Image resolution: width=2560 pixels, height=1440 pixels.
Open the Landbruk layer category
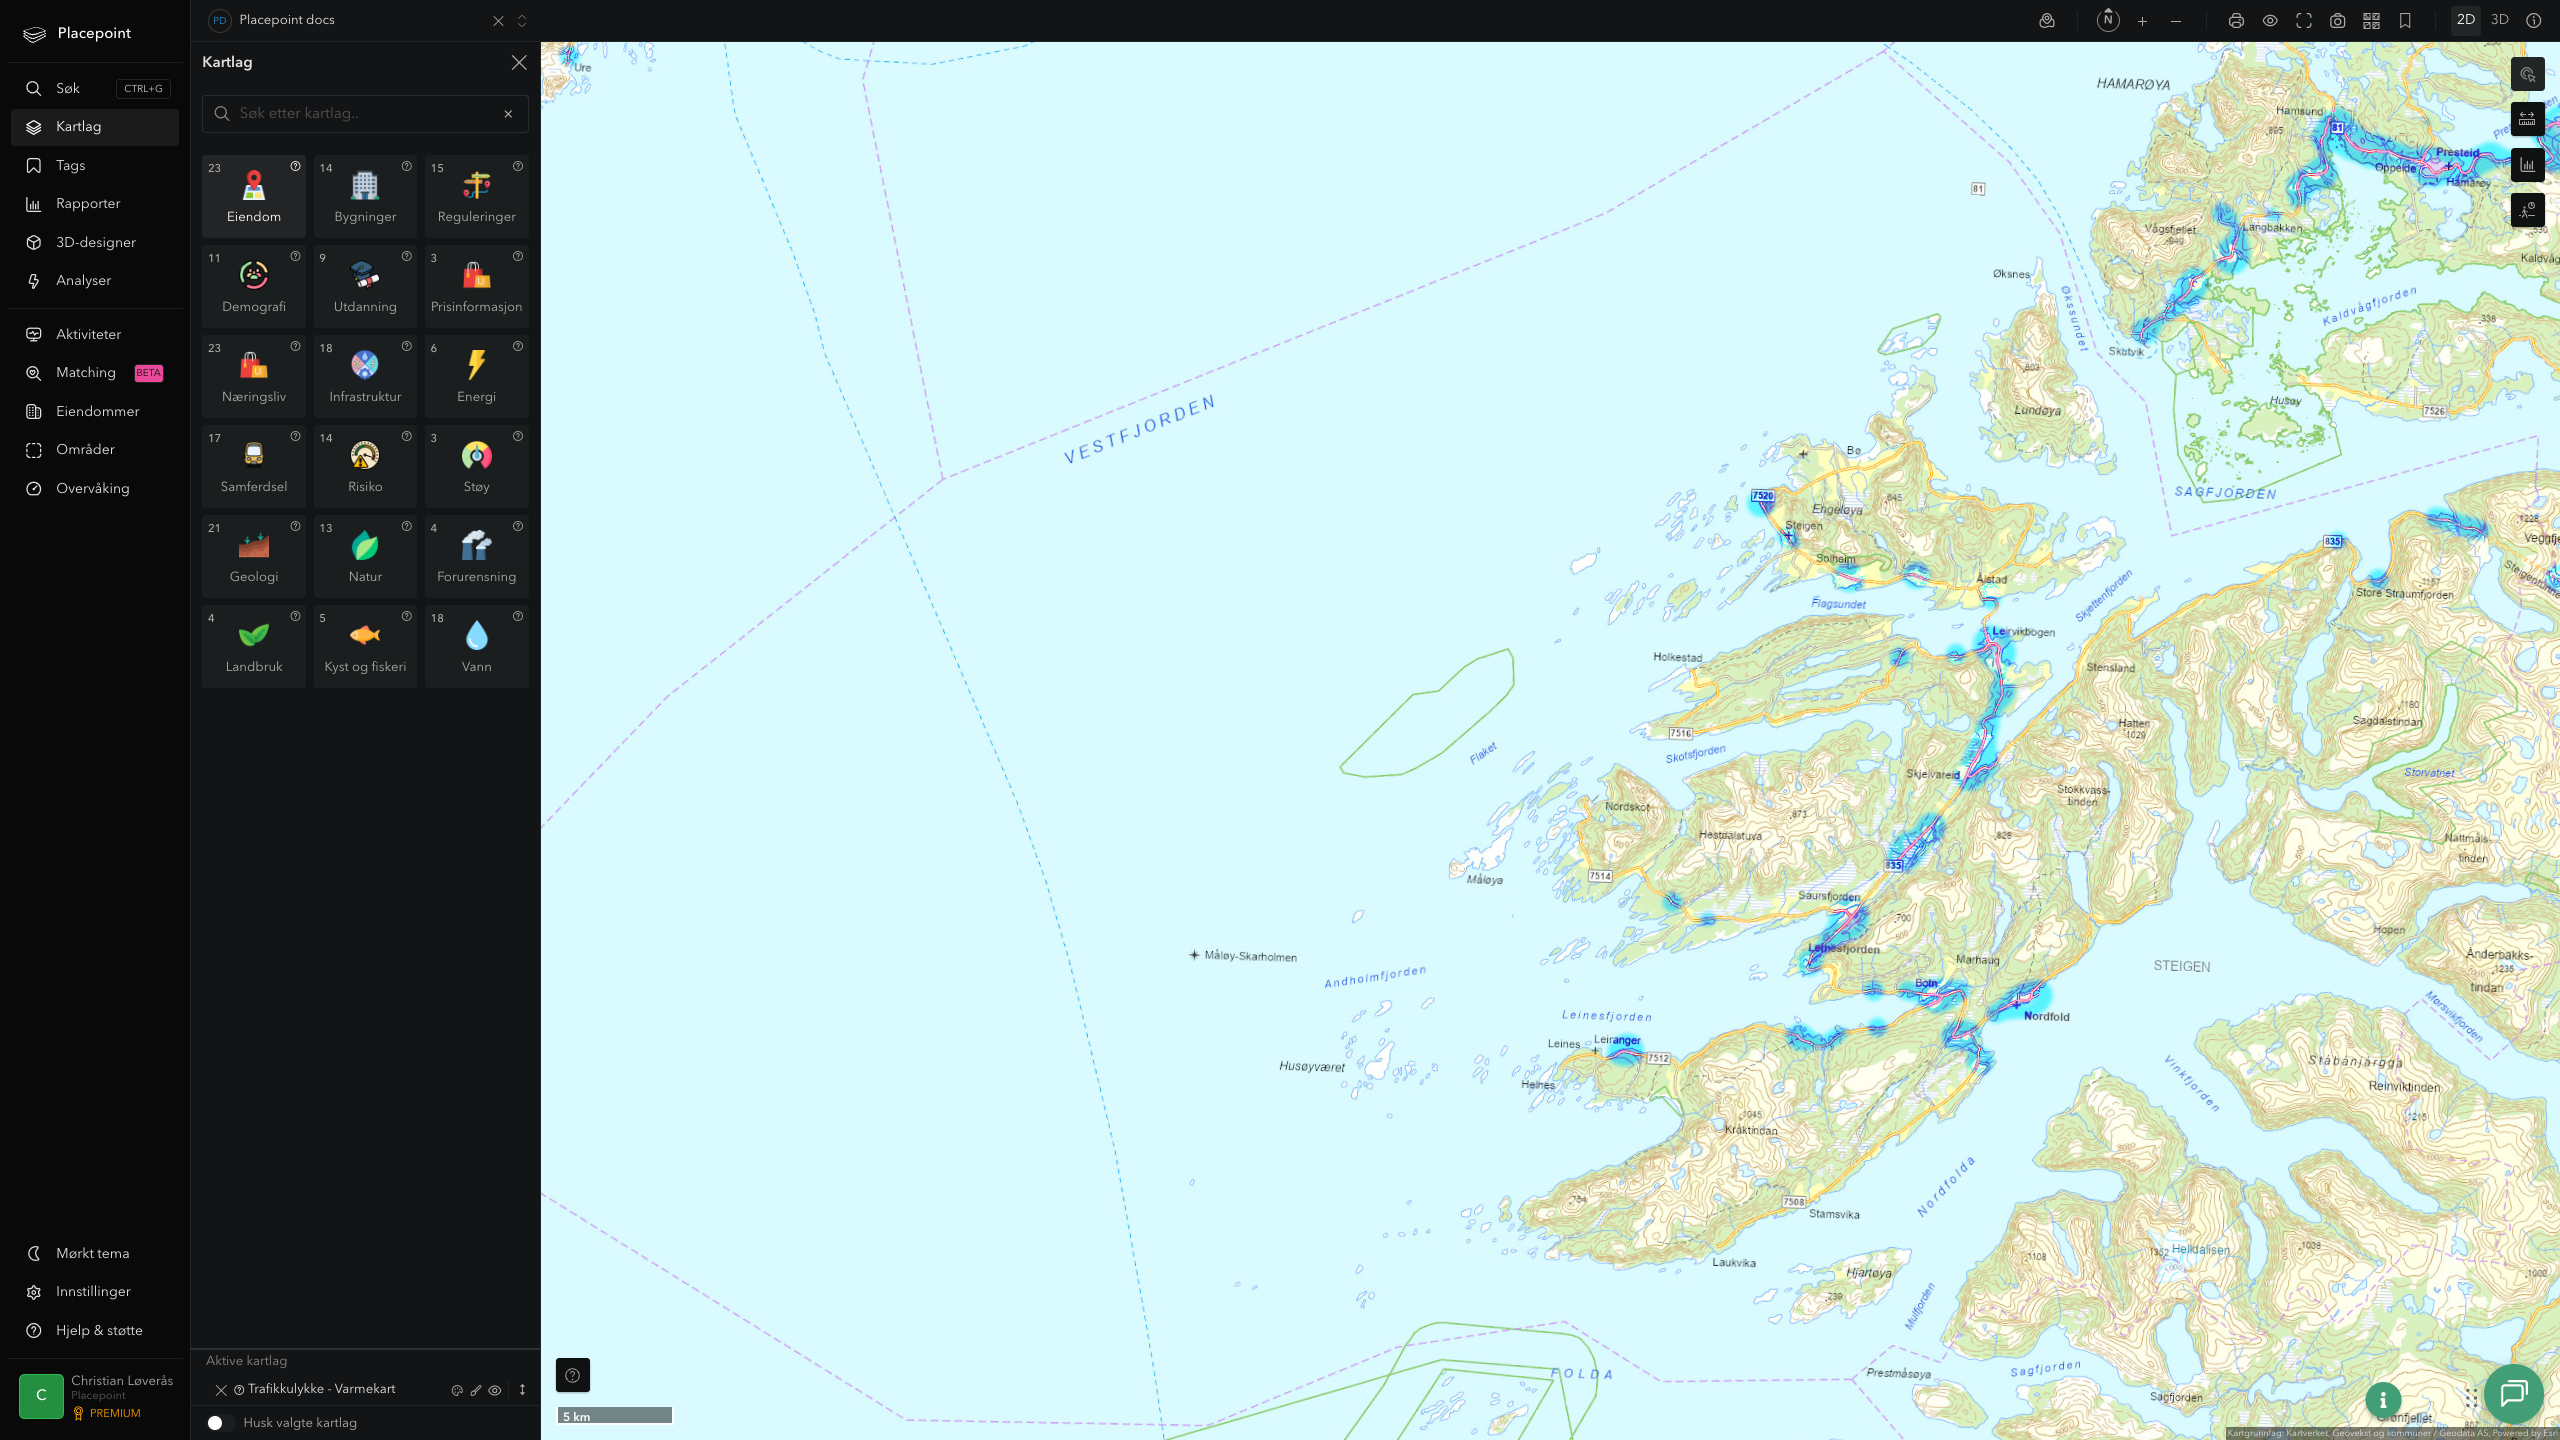pos(254,646)
